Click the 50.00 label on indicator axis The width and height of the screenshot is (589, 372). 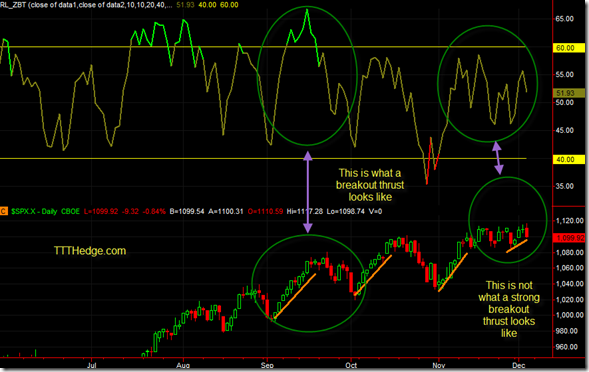tap(565, 102)
